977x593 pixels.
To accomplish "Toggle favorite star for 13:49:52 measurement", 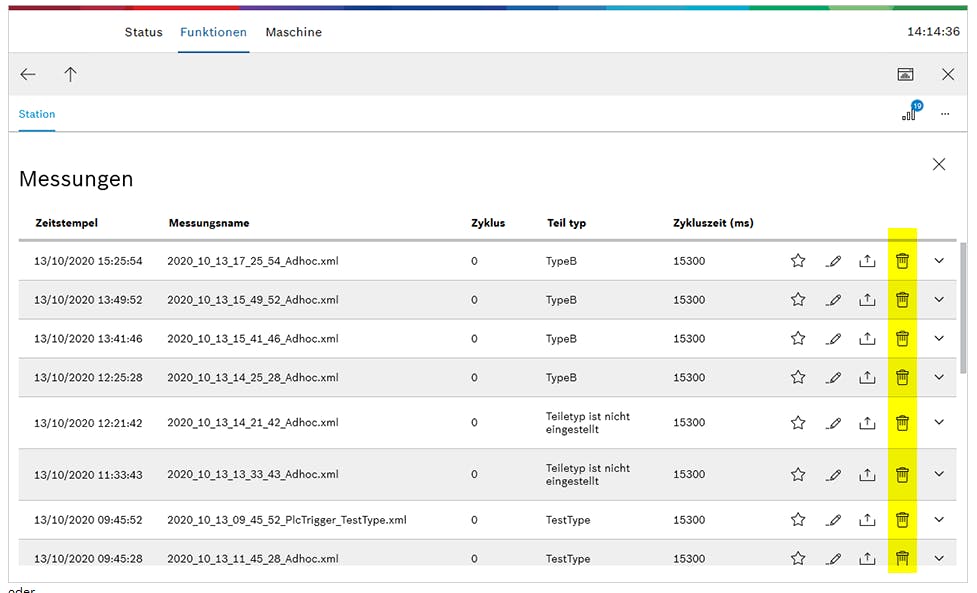I will click(798, 299).
